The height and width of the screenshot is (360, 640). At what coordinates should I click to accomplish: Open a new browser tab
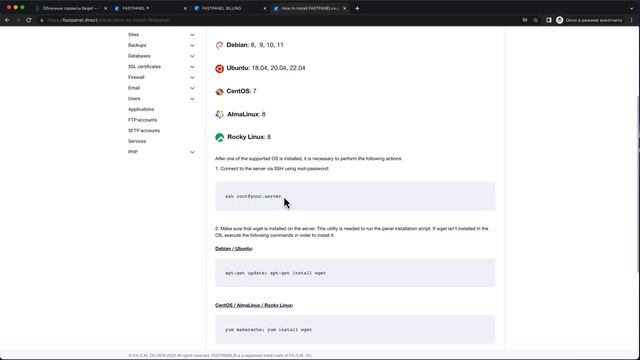[357, 8]
